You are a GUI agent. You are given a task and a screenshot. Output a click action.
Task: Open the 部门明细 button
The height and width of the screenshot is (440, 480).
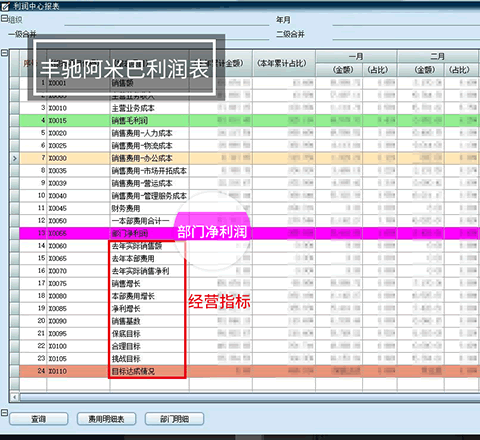[174, 419]
